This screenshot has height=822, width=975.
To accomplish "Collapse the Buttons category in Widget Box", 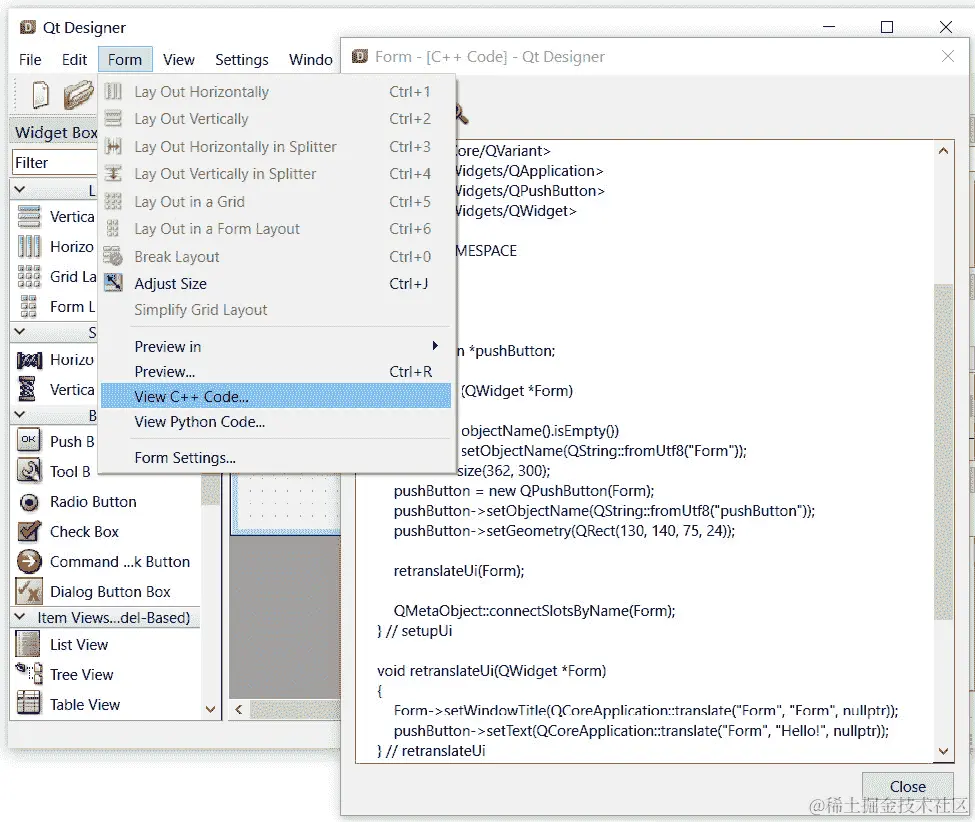I will pyautogui.click(x=20, y=414).
